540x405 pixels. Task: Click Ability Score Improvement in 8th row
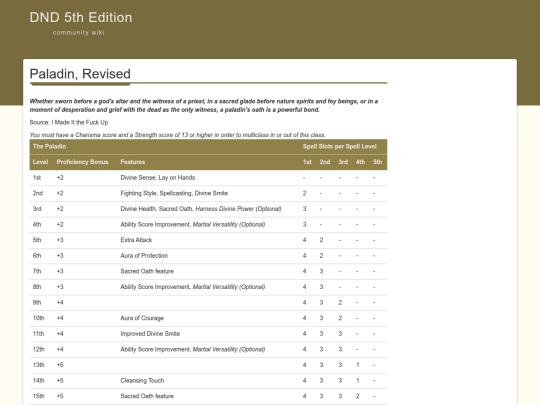[x=155, y=287]
